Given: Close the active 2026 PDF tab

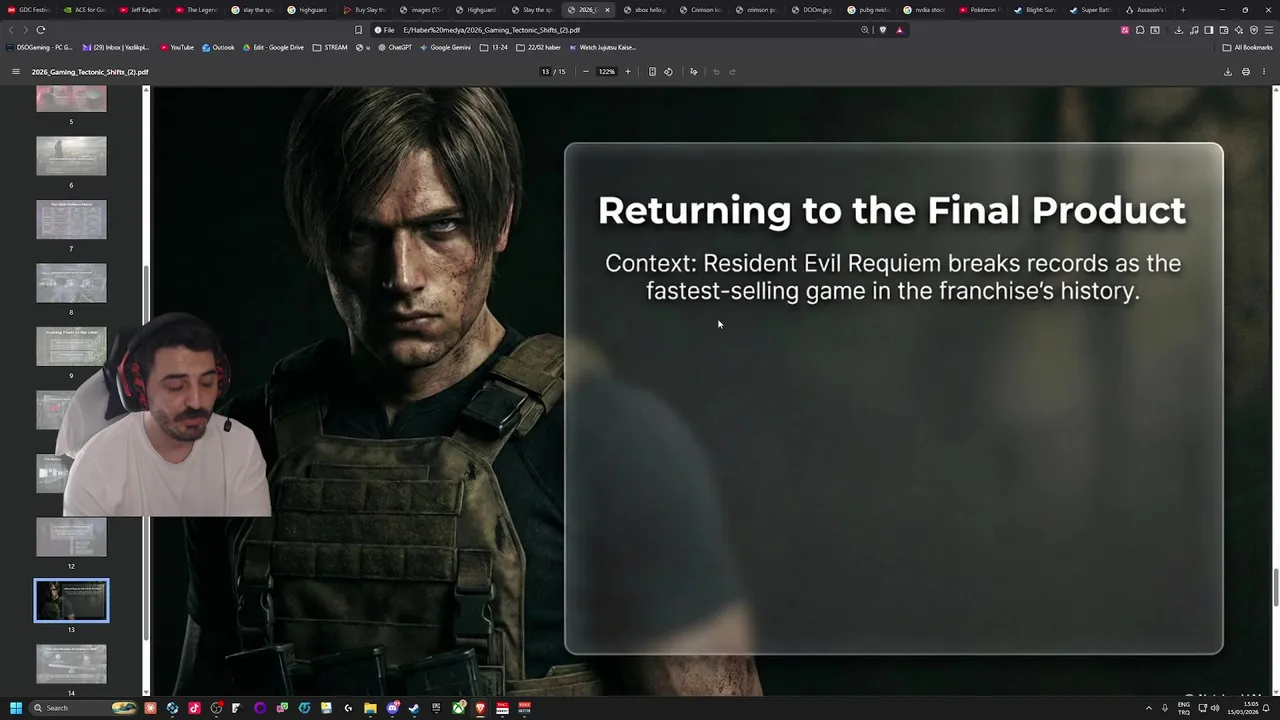Looking at the screenshot, I should pos(607,10).
